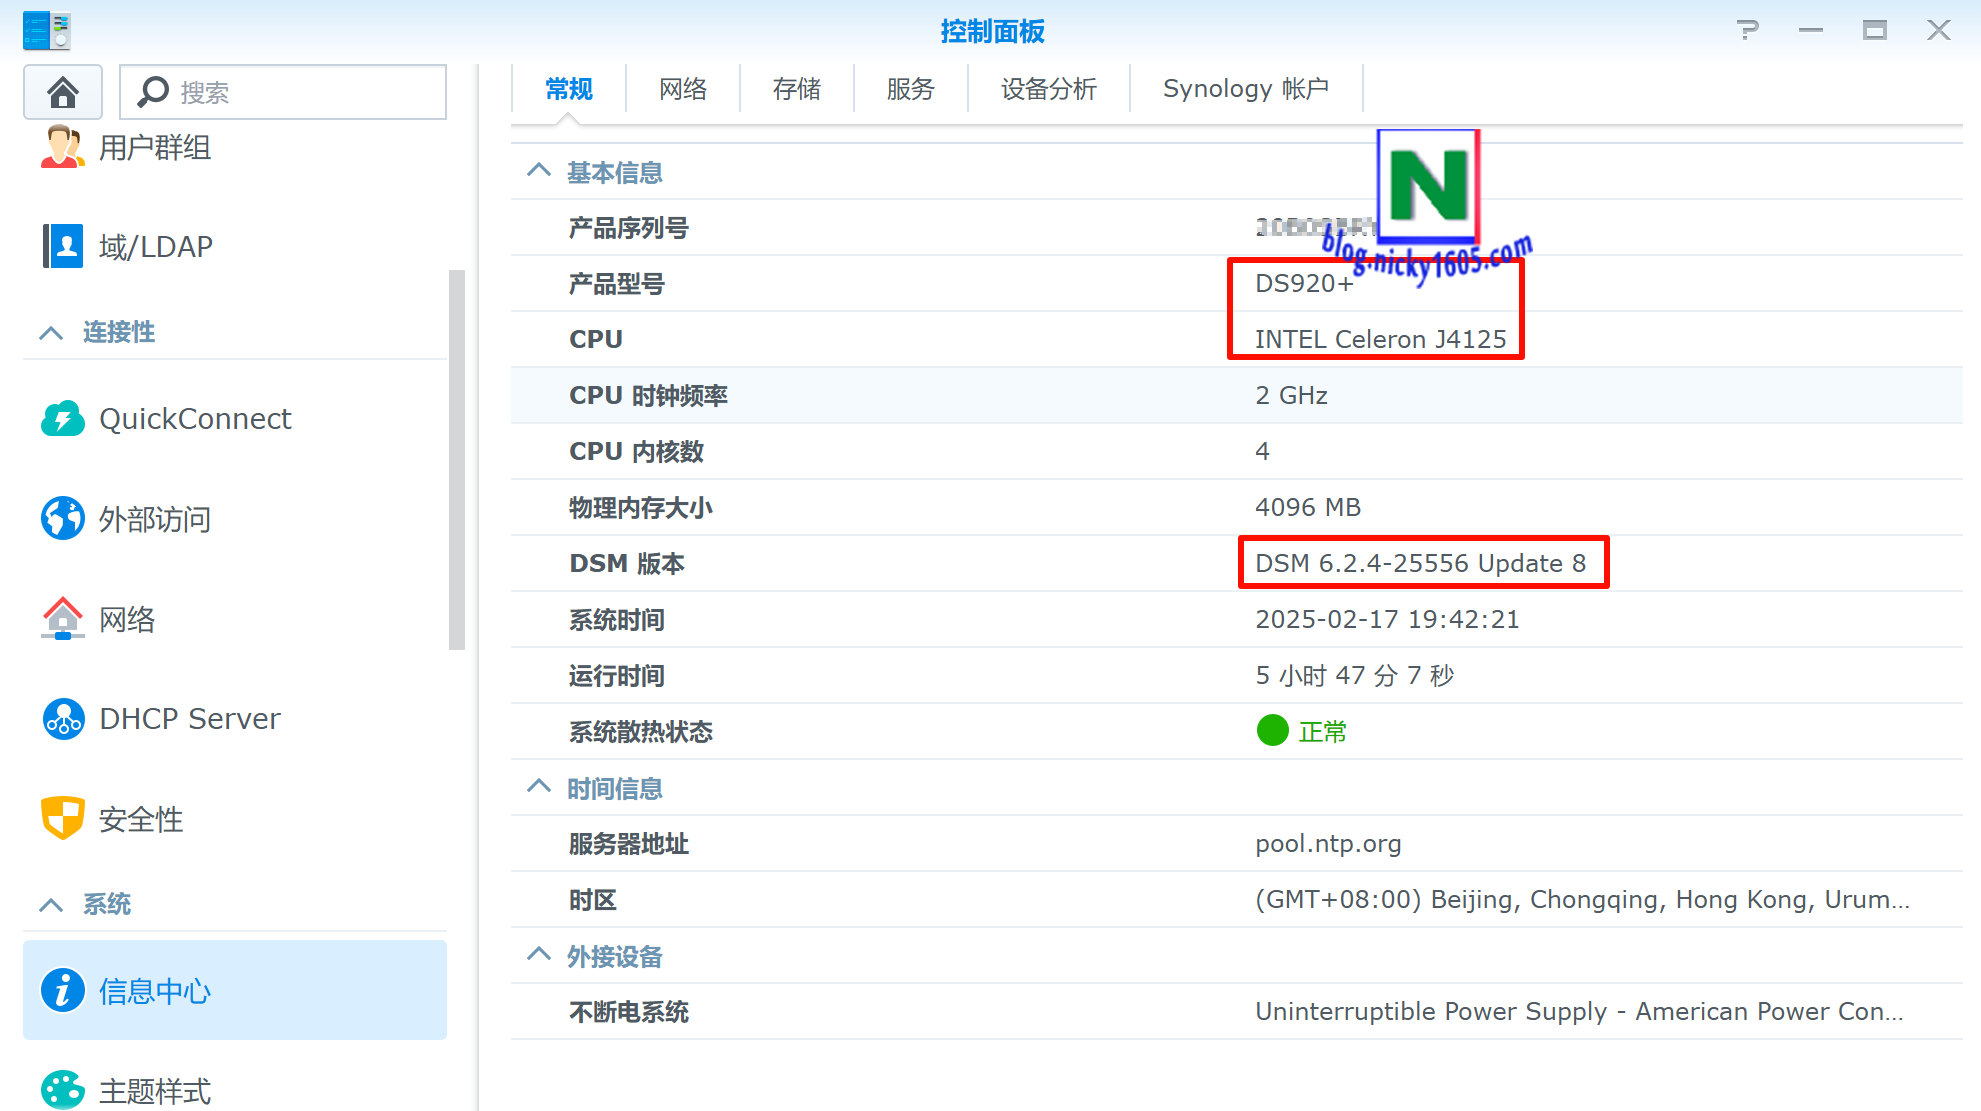The image size is (1981, 1111).
Task: Open 安全性 settings label
Action: tap(141, 819)
